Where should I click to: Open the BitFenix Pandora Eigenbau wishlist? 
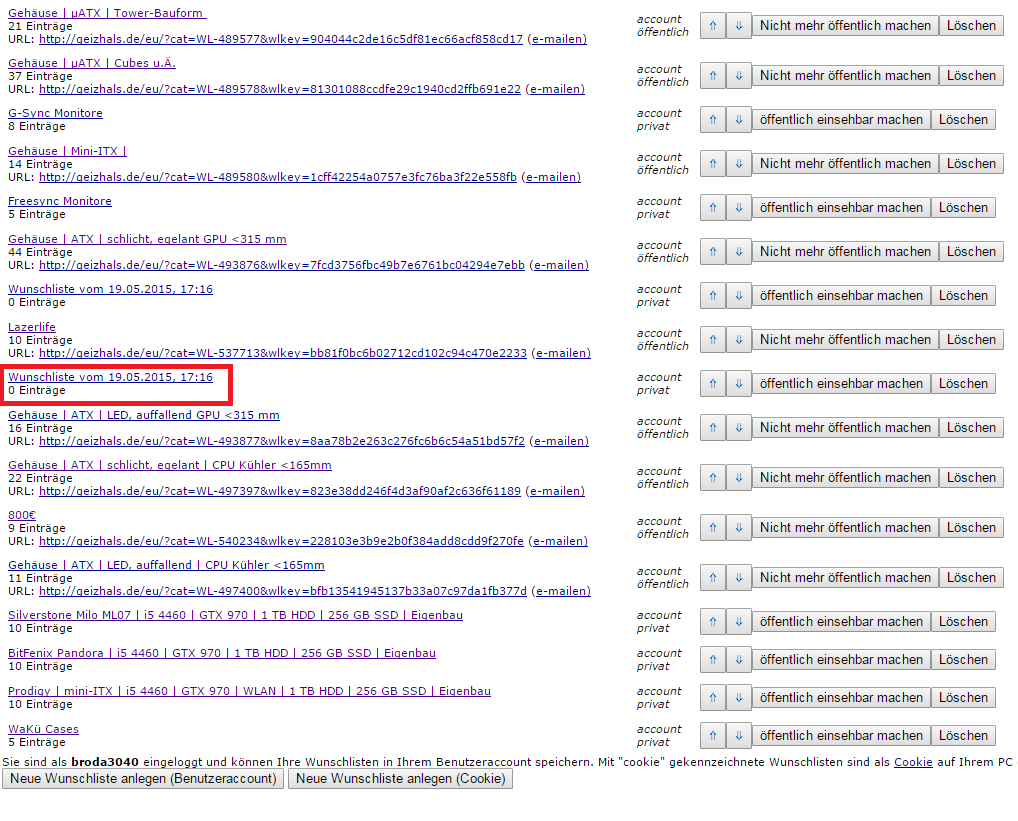click(221, 653)
